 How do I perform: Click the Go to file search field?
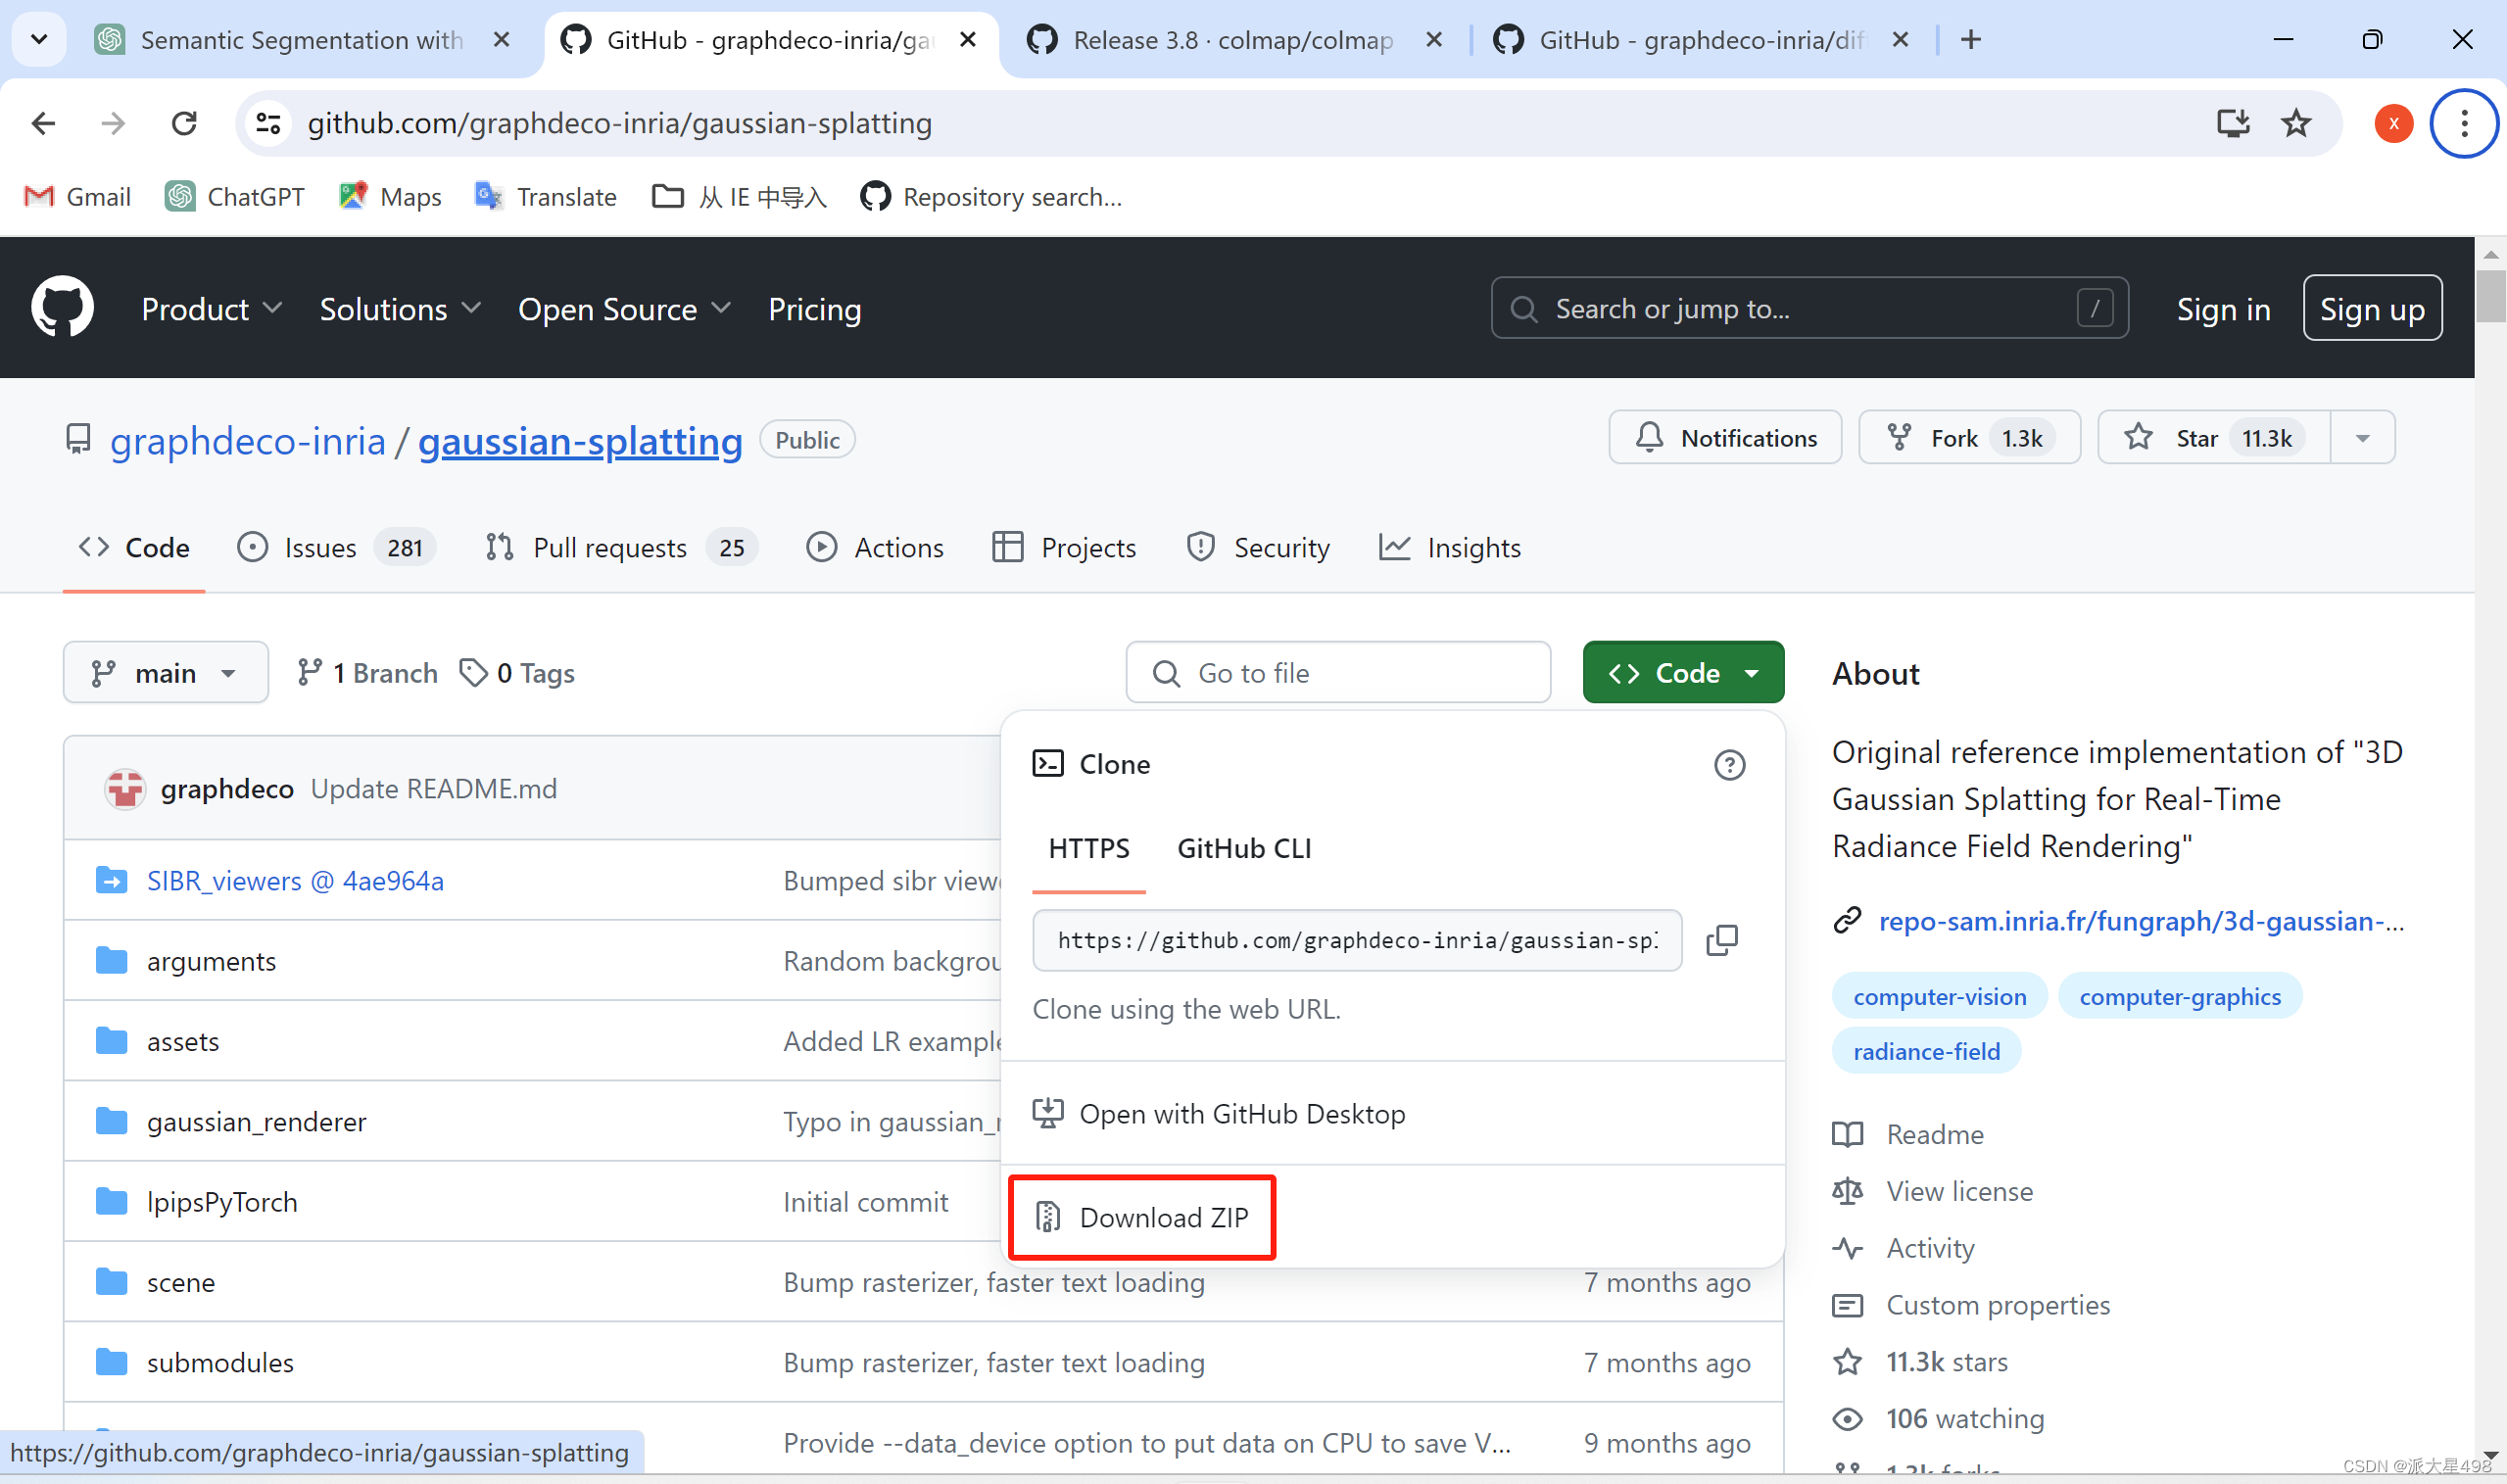click(1338, 673)
